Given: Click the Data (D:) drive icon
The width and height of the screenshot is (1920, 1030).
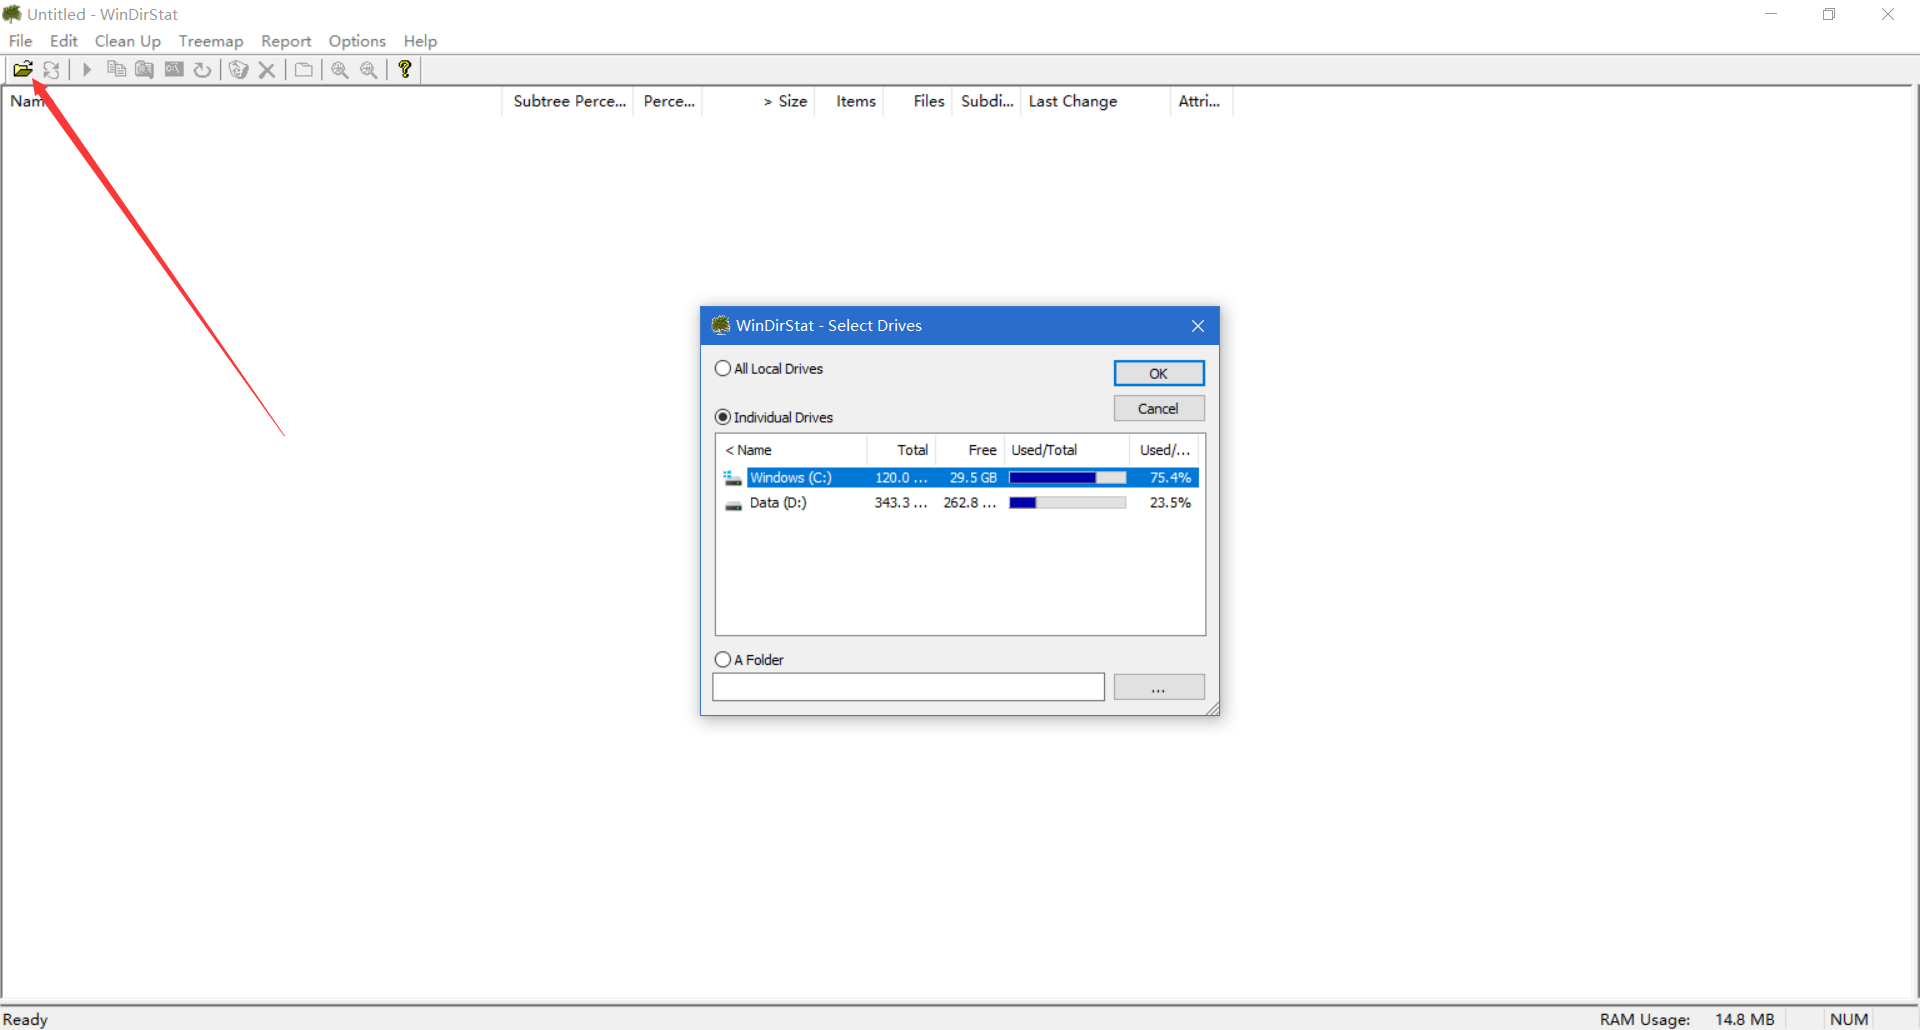Looking at the screenshot, I should [x=733, y=503].
